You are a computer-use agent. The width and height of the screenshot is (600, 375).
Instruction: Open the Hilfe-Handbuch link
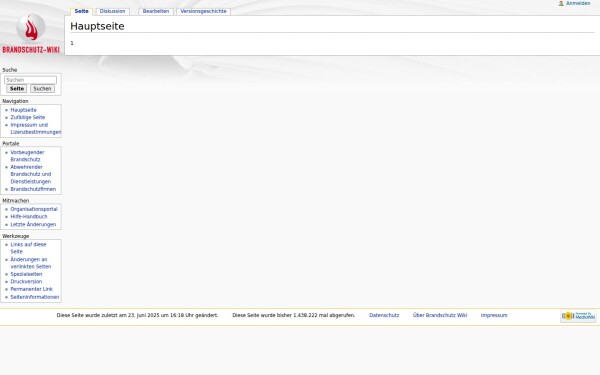pos(29,217)
